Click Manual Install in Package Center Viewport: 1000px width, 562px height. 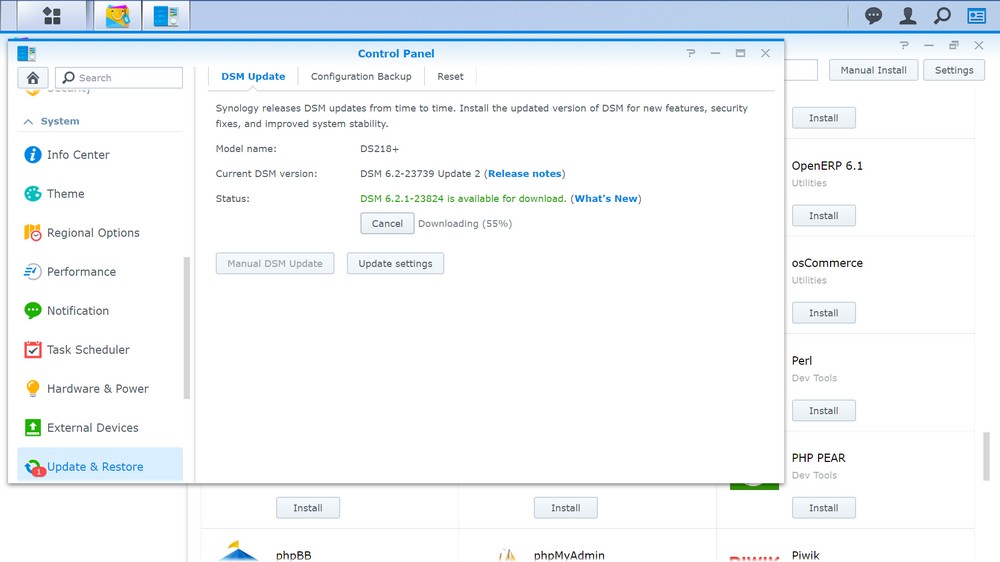pos(873,70)
